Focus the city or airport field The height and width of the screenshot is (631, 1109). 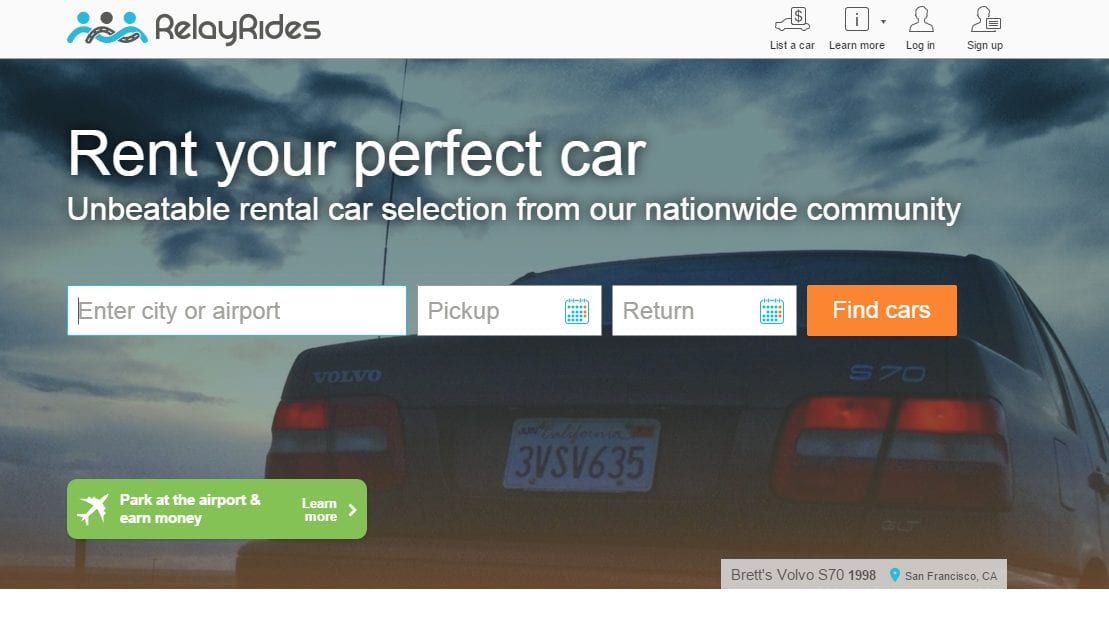(x=237, y=311)
